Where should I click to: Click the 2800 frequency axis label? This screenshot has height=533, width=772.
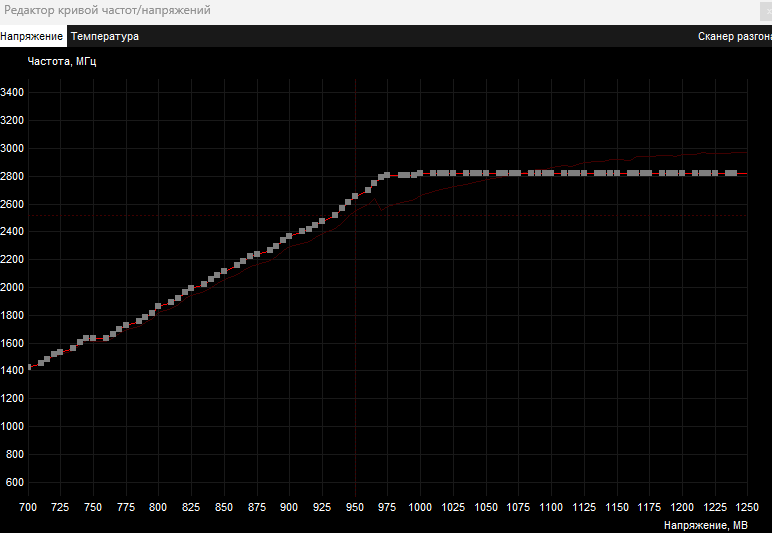[12, 176]
